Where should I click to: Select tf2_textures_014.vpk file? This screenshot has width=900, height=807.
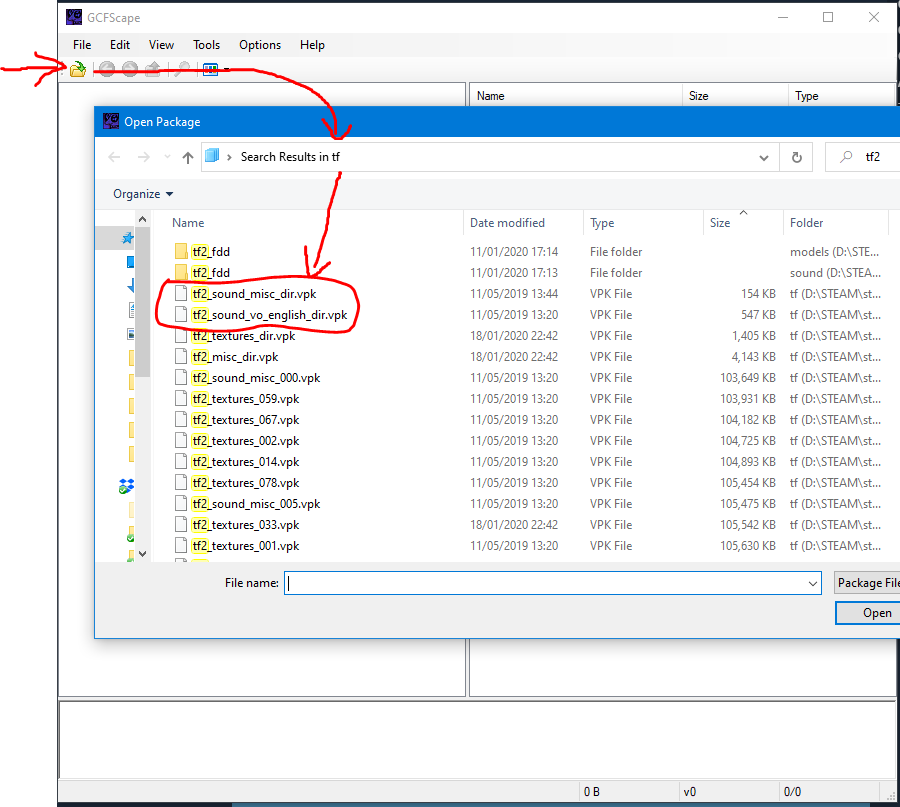coord(246,462)
